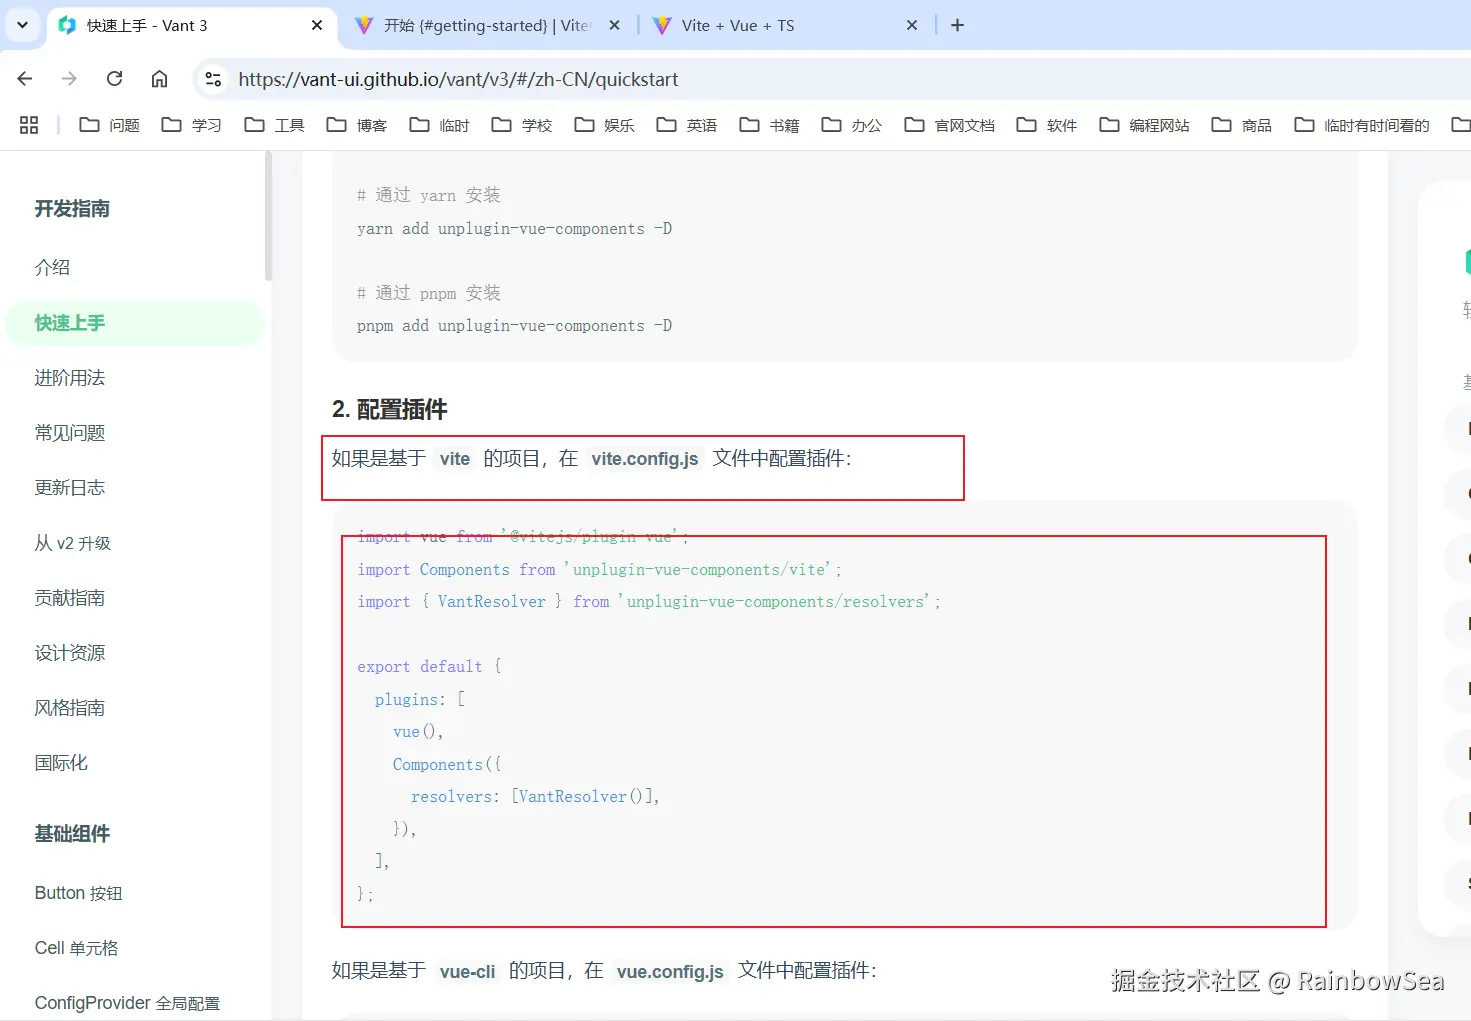This screenshot has width=1471, height=1021.
Task: Reload the current page
Action: pyautogui.click(x=115, y=79)
